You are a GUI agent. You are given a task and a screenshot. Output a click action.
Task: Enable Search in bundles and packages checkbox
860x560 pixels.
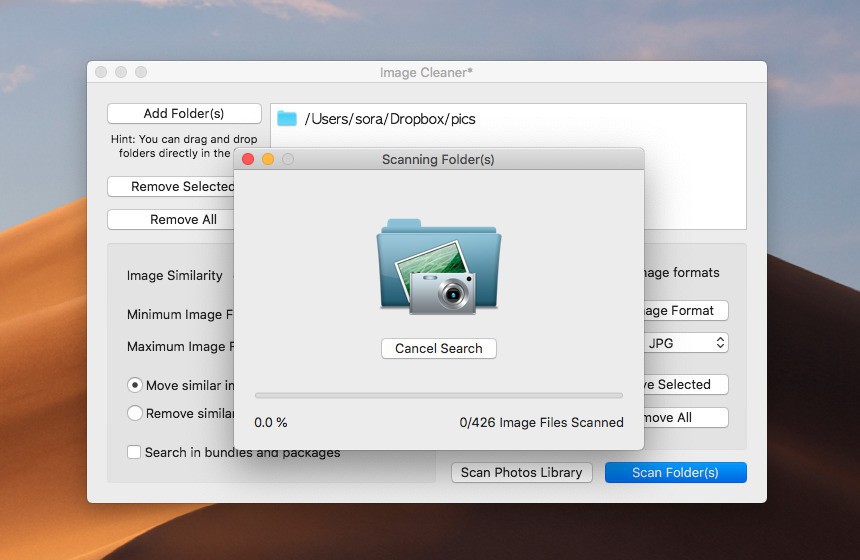point(134,452)
